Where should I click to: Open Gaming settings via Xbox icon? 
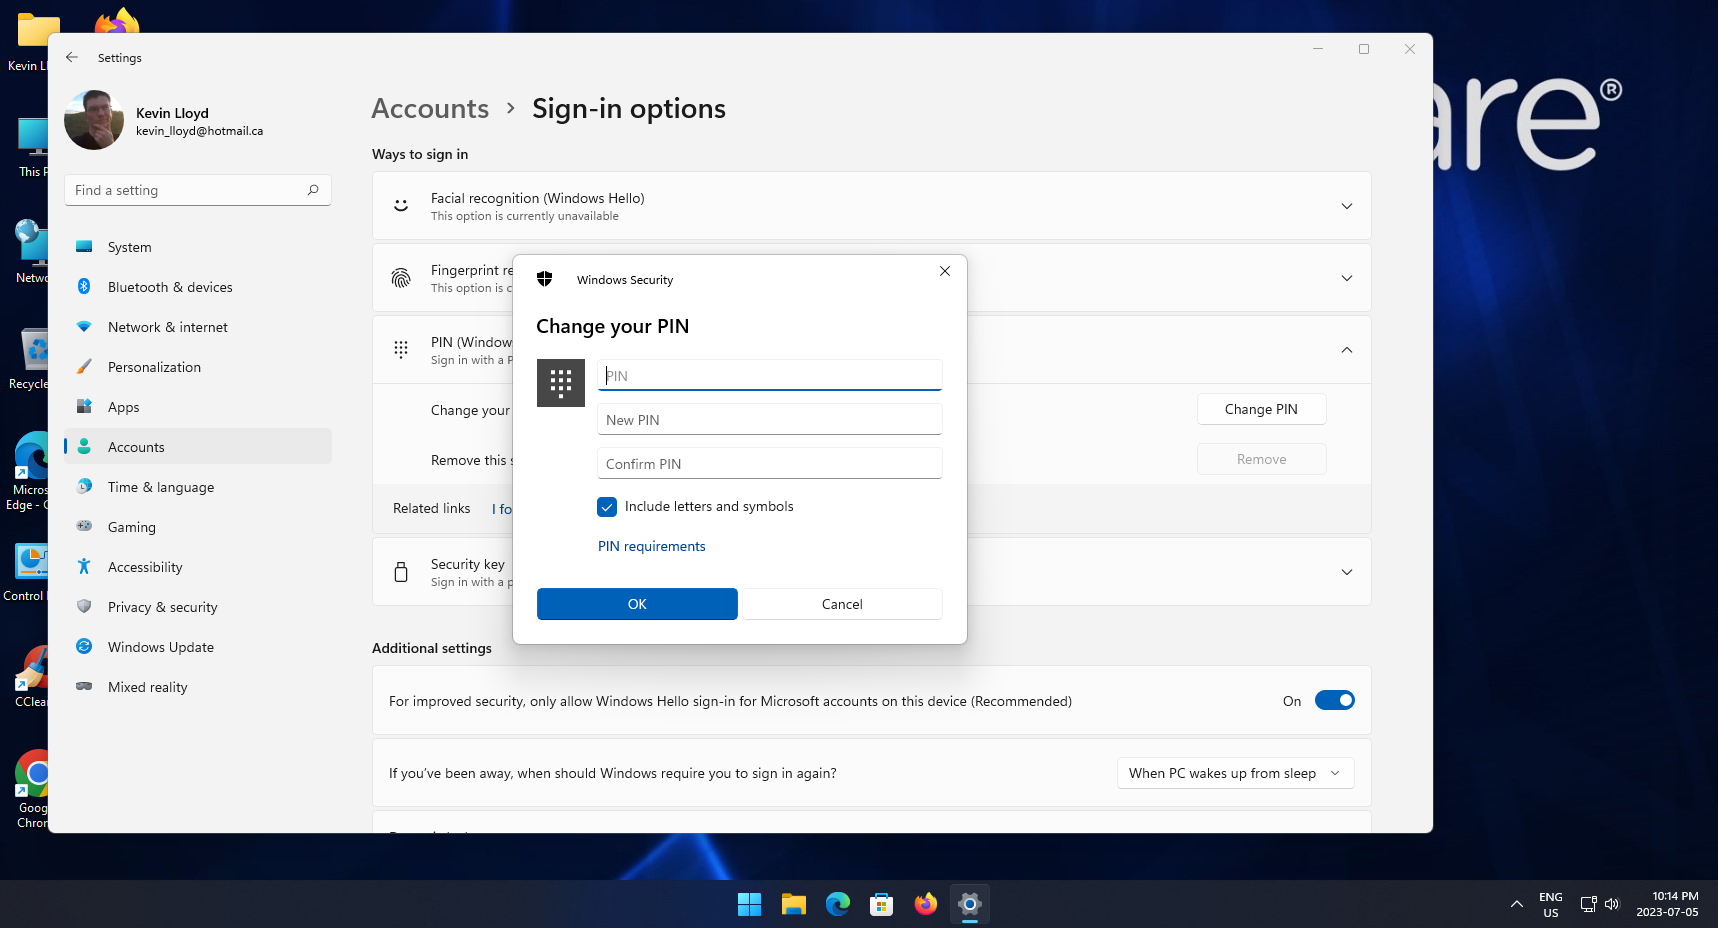coord(84,527)
